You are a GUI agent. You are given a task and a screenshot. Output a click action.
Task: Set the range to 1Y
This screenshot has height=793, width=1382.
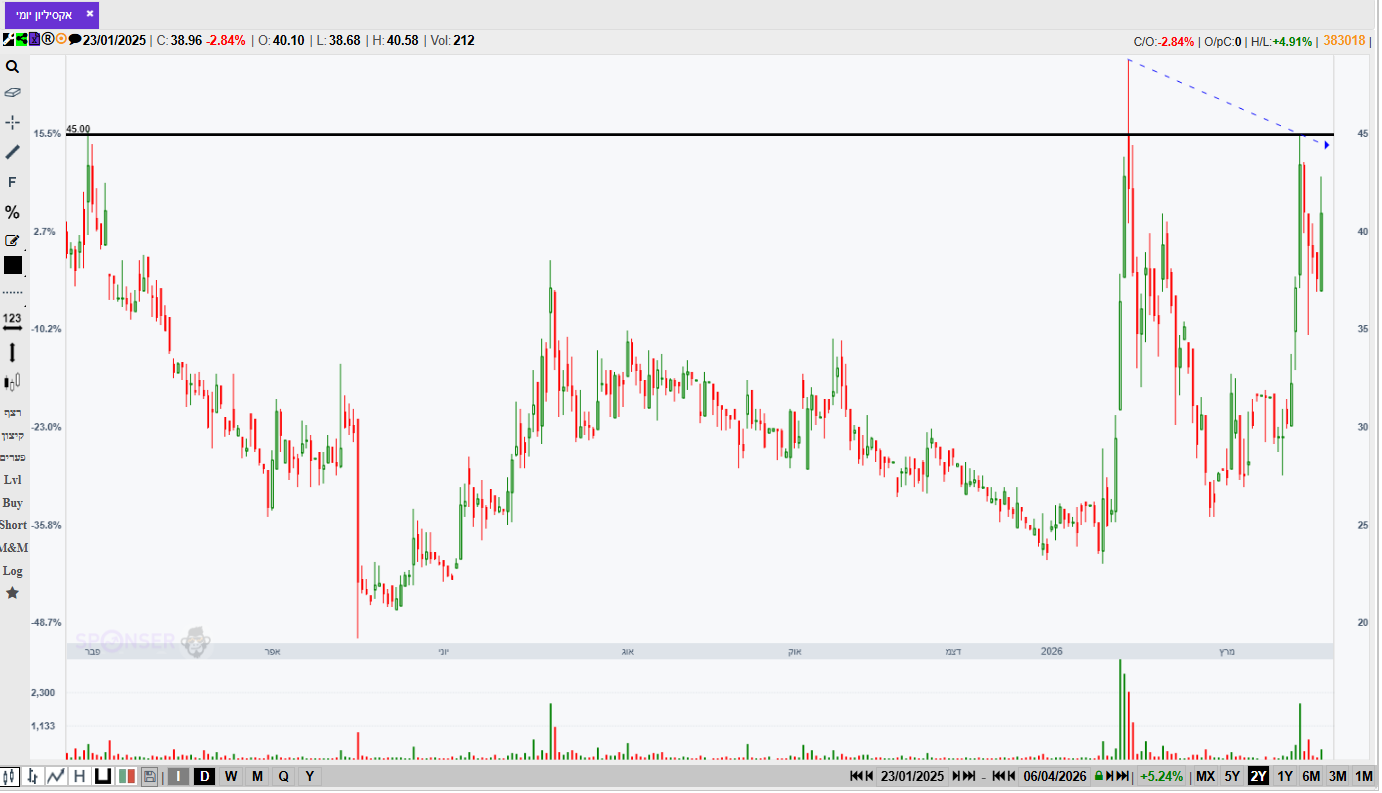(x=1285, y=776)
